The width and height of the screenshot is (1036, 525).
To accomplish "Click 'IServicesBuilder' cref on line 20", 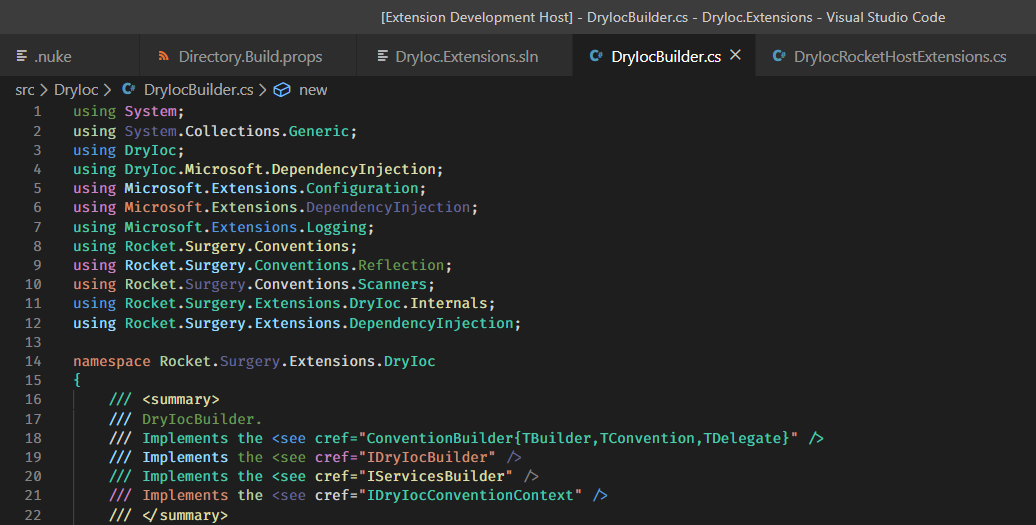I will coord(436,476).
